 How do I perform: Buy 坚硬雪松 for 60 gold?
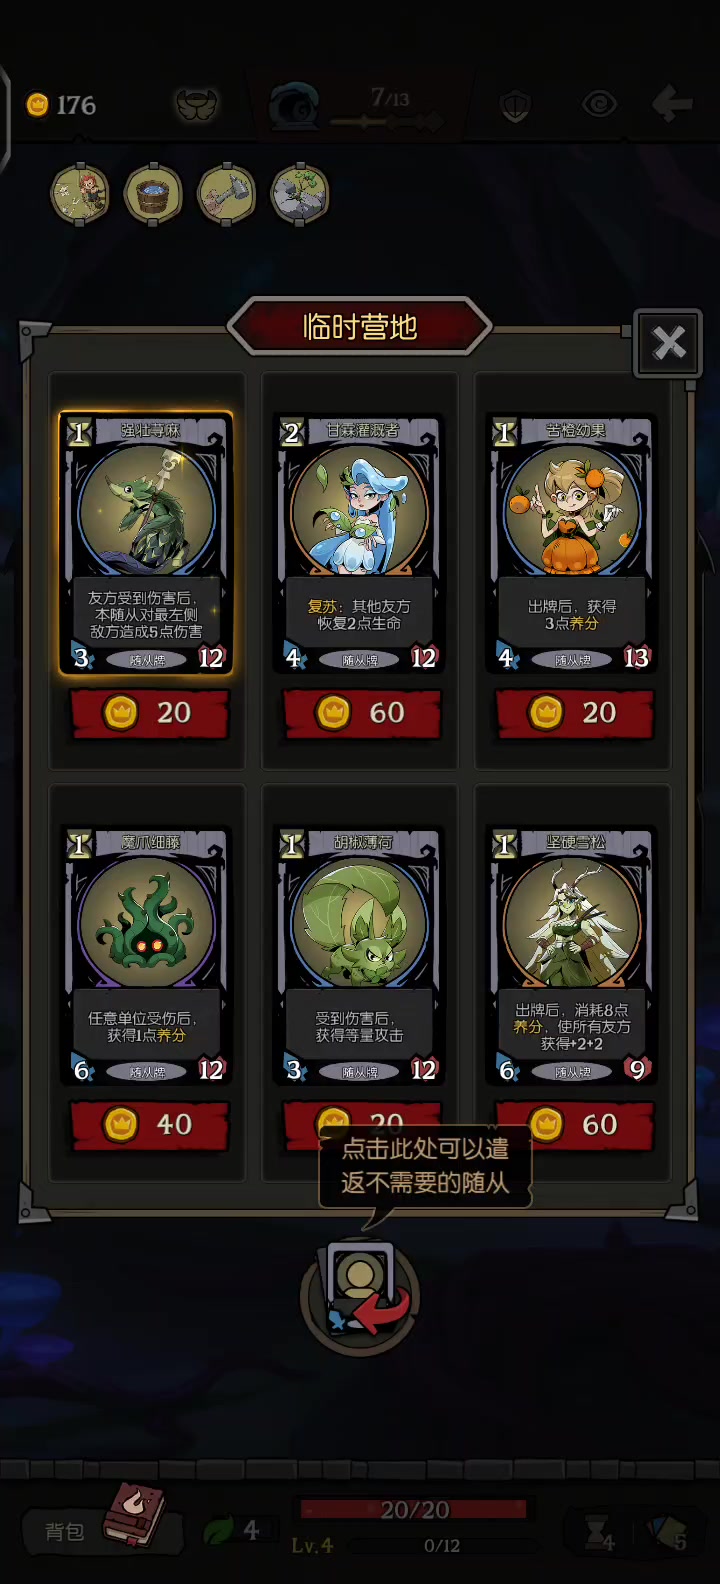pos(574,1124)
